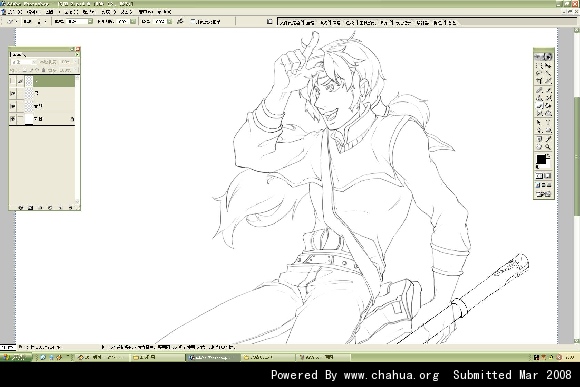Hide the locked background layer
Screen dimensions: 580x387
coord(13,119)
